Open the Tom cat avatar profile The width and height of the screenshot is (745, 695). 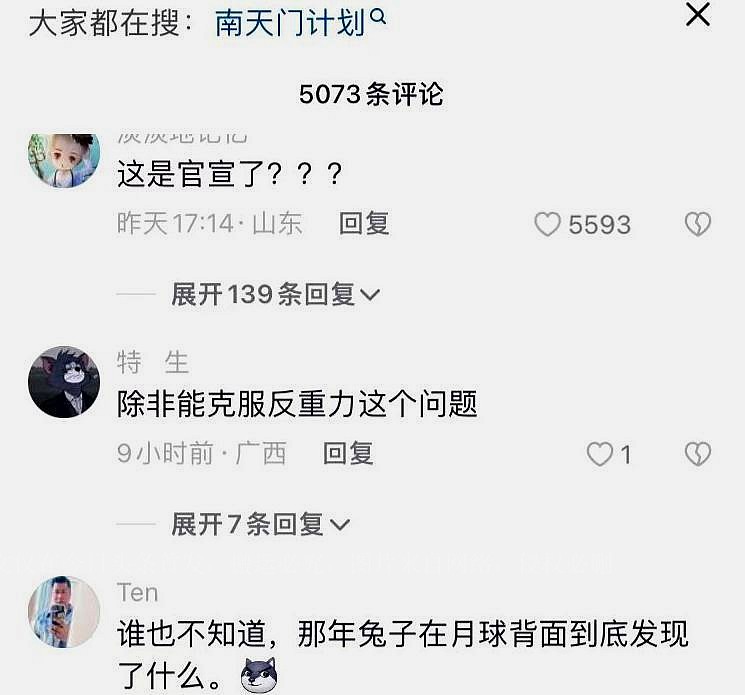coord(64,382)
